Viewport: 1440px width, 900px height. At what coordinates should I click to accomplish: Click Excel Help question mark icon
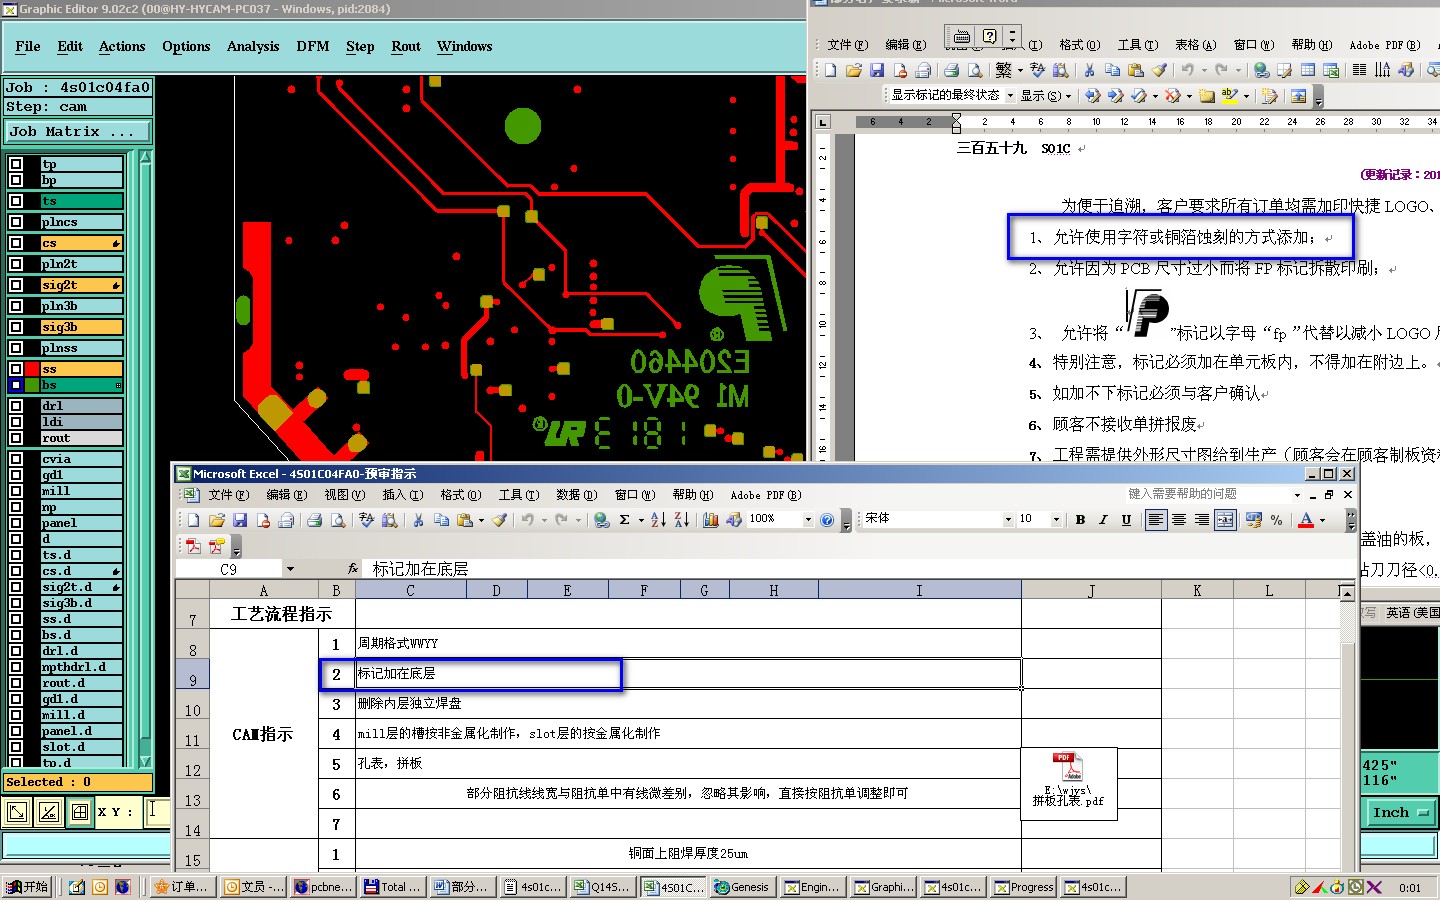[x=827, y=520]
